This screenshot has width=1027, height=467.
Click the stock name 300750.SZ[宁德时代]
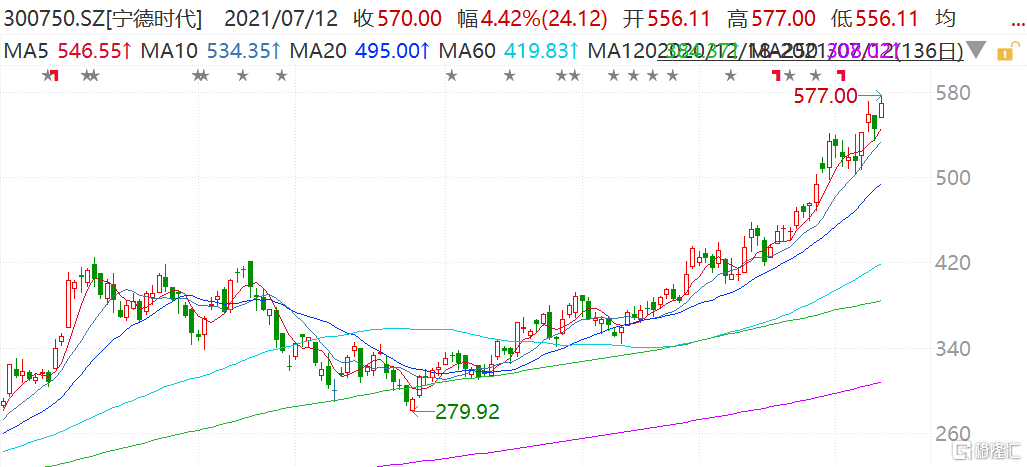click(103, 20)
